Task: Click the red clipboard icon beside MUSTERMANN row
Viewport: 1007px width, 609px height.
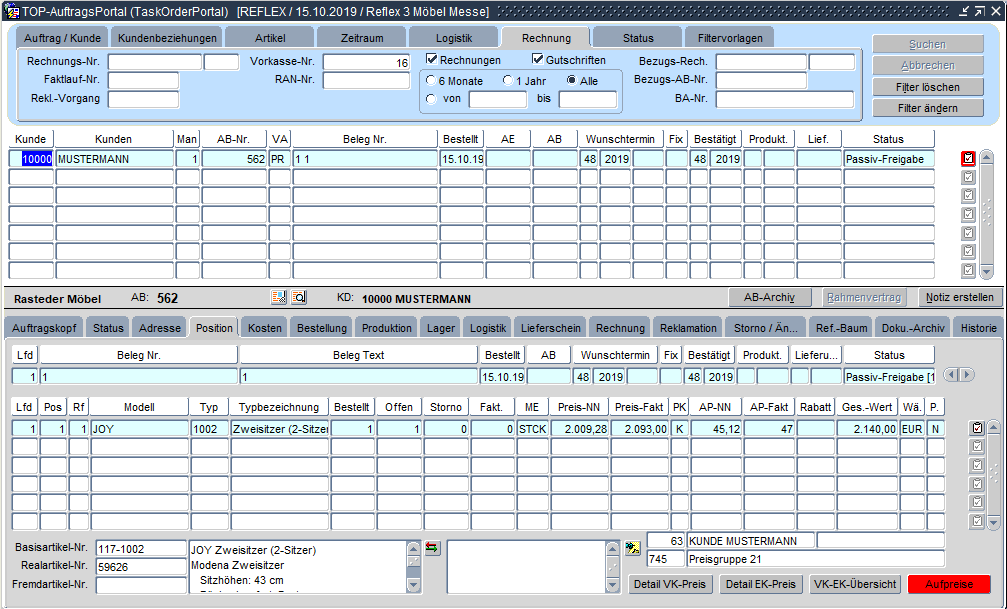Action: coord(968,158)
